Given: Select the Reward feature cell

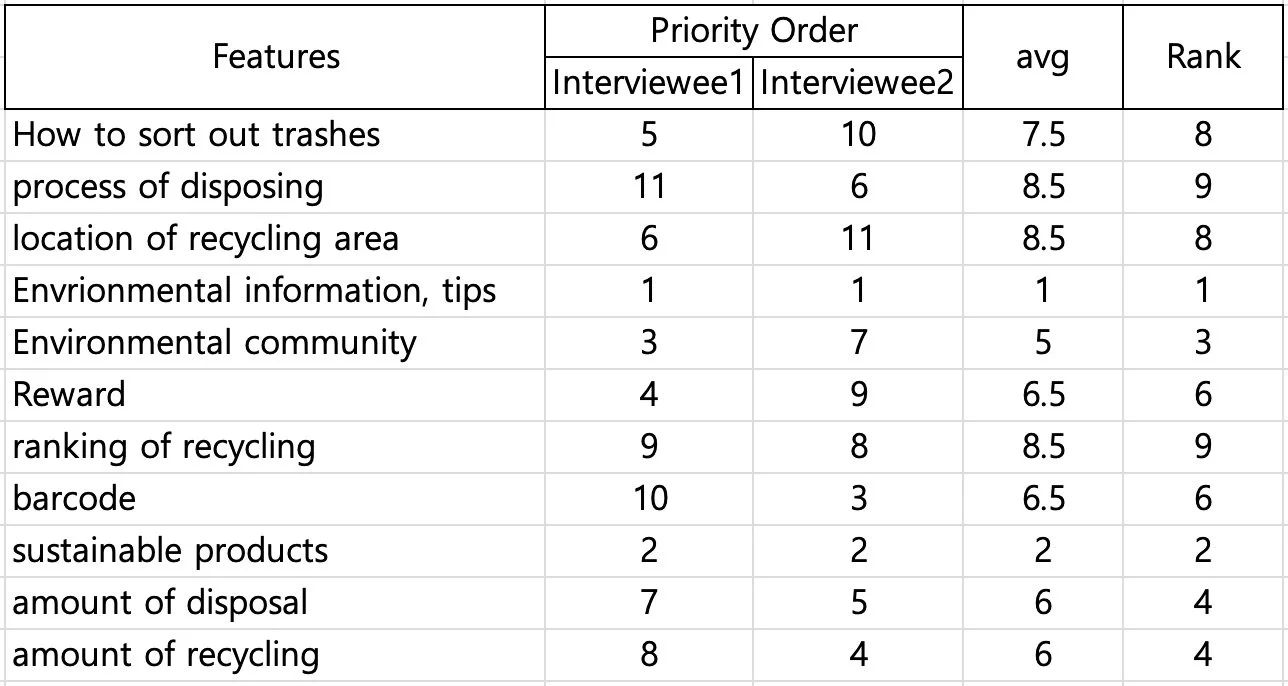Looking at the screenshot, I should (x=275, y=395).
